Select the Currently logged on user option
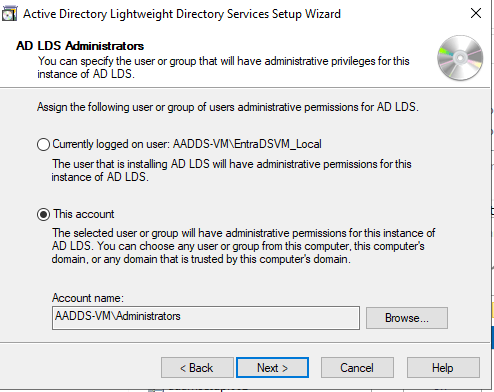494x392 pixels. coord(43,144)
